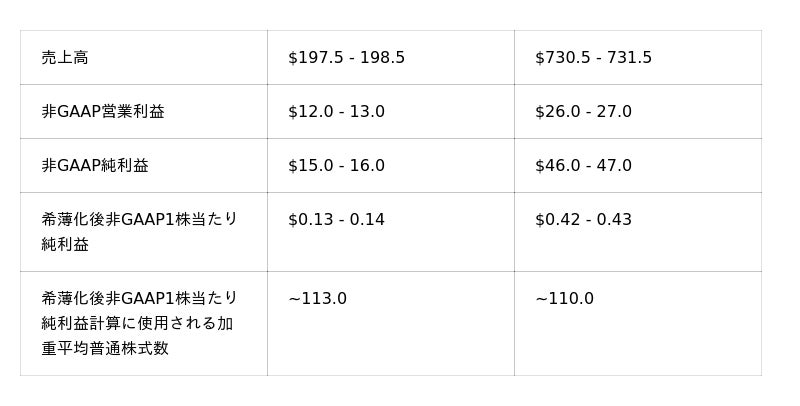Click the 非GAAP営業利益 row label
This screenshot has width=800, height=406.
pos(102,112)
